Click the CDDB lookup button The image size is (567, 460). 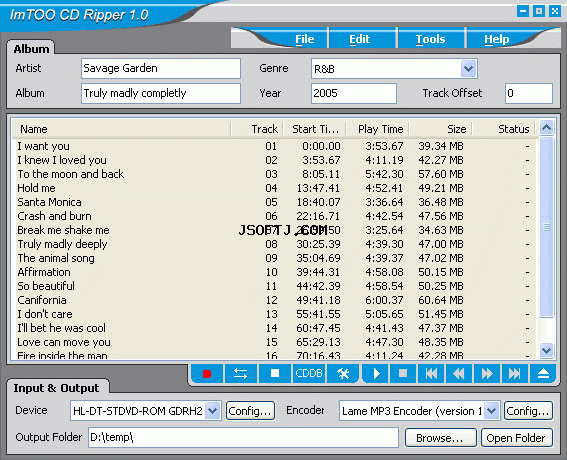[308, 373]
